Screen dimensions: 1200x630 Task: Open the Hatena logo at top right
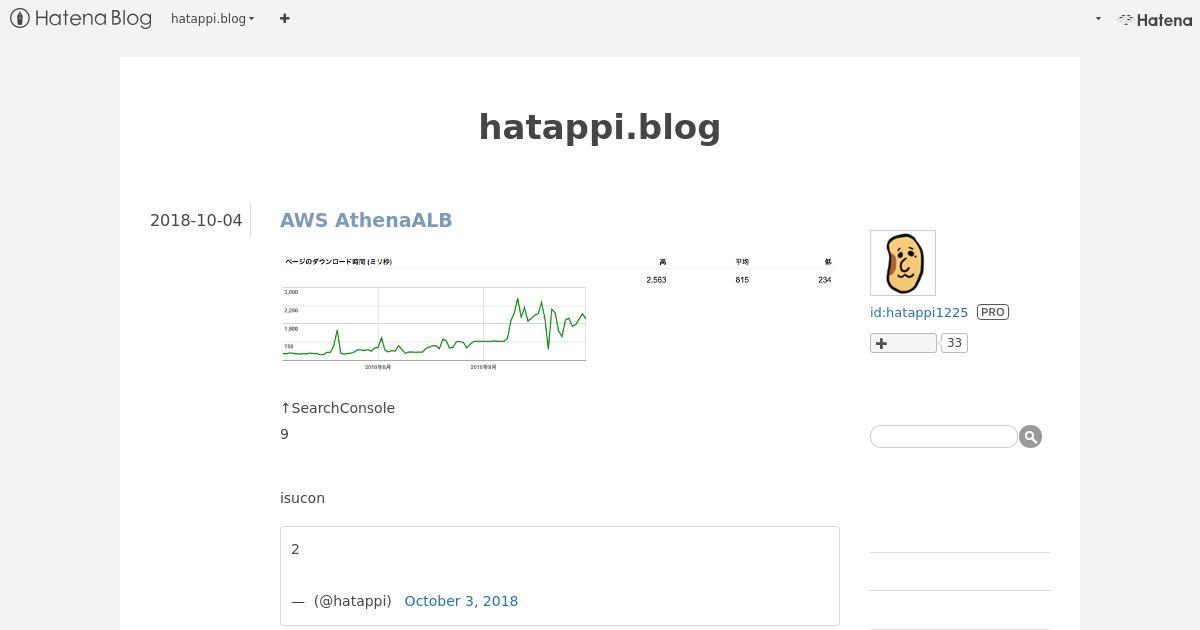tap(1155, 19)
